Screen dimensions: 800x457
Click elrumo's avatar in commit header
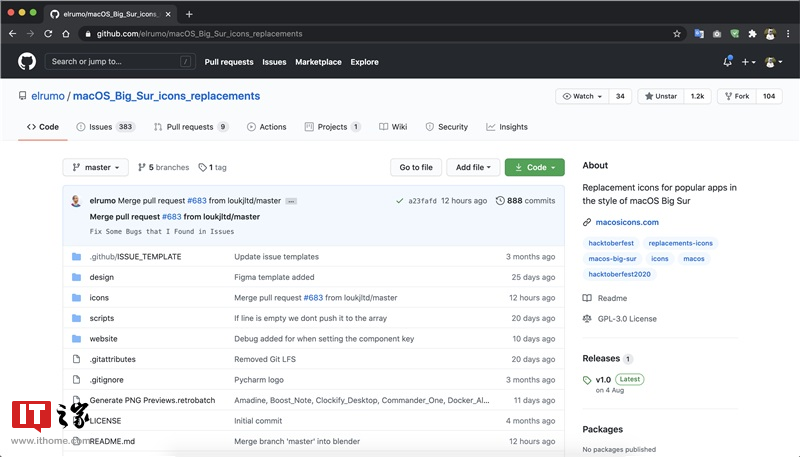(x=76, y=200)
